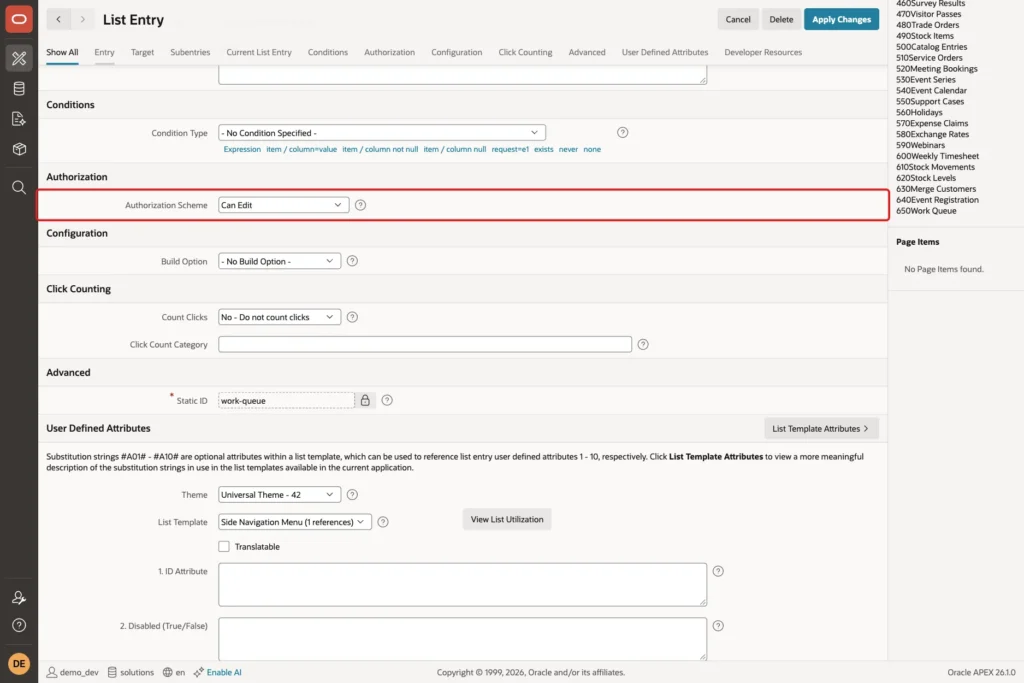Viewport: 1024px width, 683px height.
Task: Open the sidebar Help question icon
Action: [19, 626]
